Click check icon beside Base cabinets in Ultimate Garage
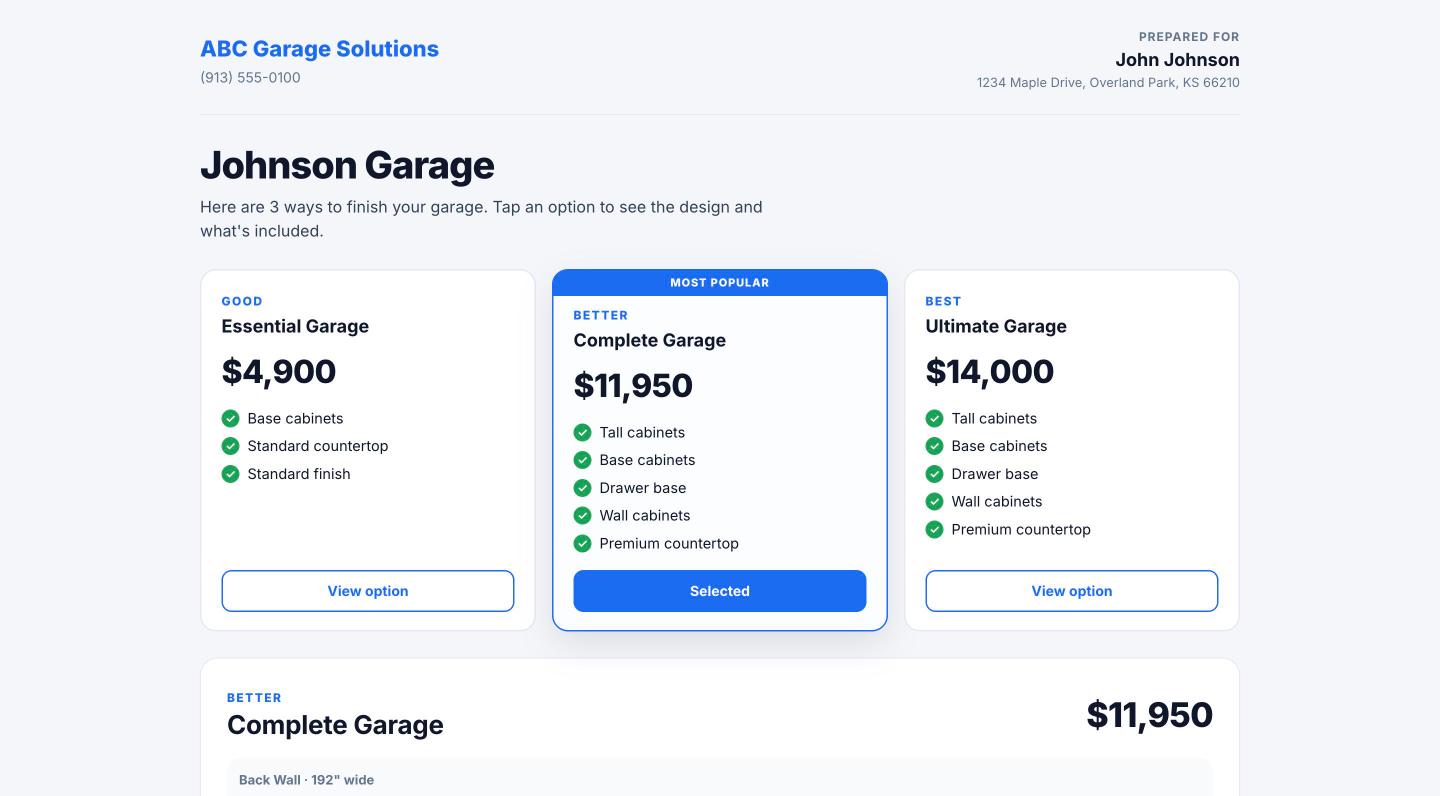The width and height of the screenshot is (1440, 796). pyautogui.click(x=935, y=446)
